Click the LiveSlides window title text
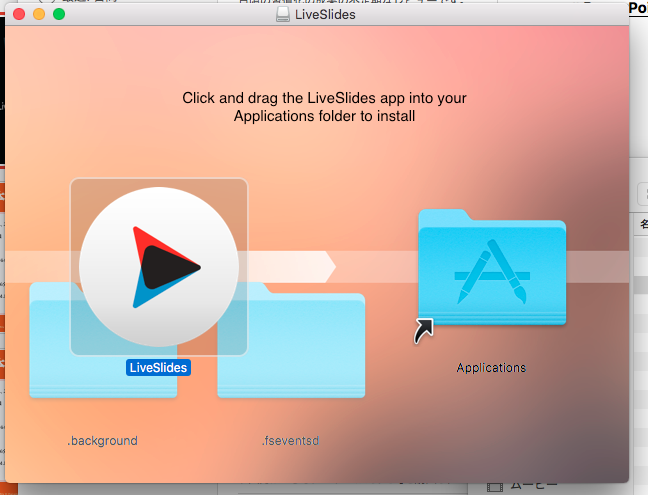The width and height of the screenshot is (648, 495). click(325, 14)
